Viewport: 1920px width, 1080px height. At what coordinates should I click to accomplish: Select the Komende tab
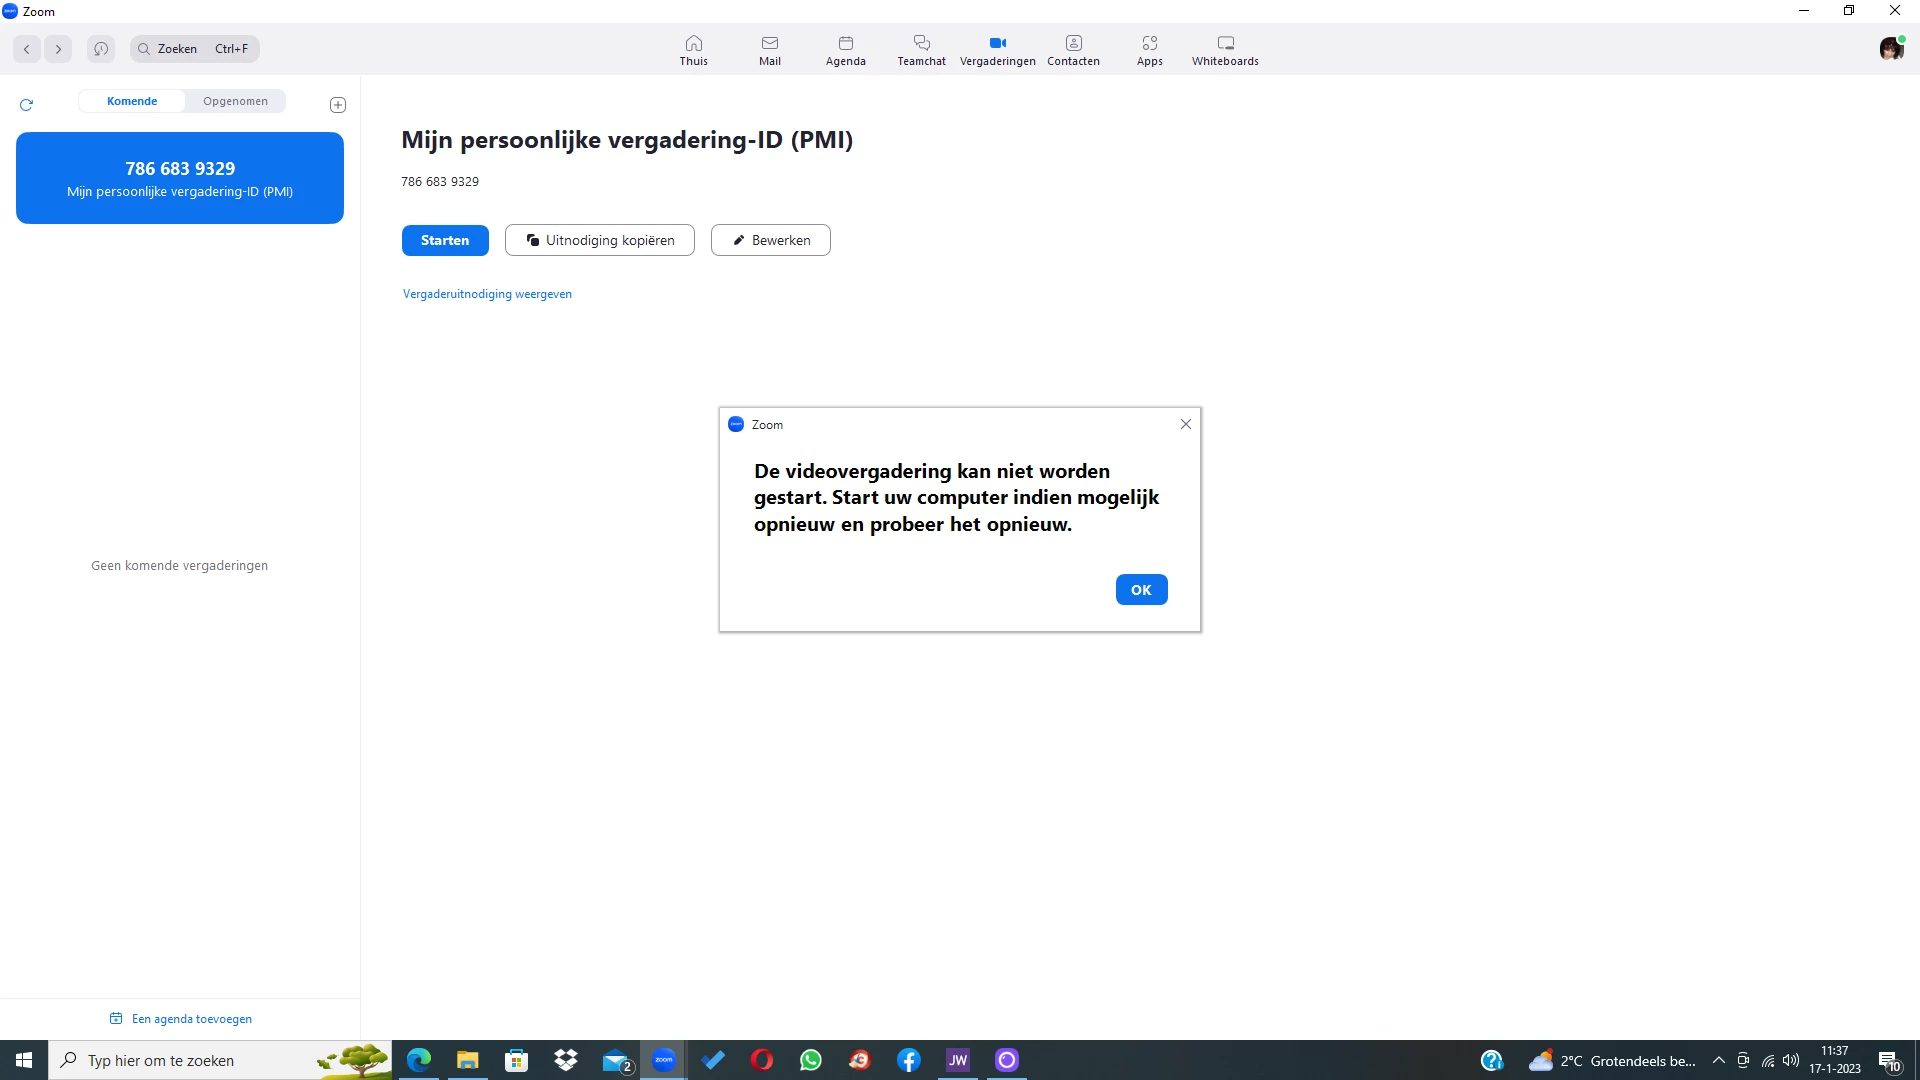coord(132,101)
